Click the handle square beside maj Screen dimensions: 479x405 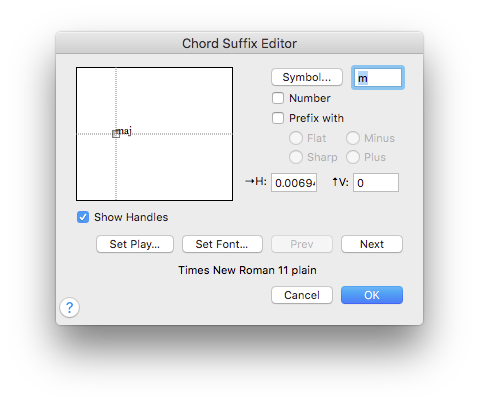coord(116,134)
